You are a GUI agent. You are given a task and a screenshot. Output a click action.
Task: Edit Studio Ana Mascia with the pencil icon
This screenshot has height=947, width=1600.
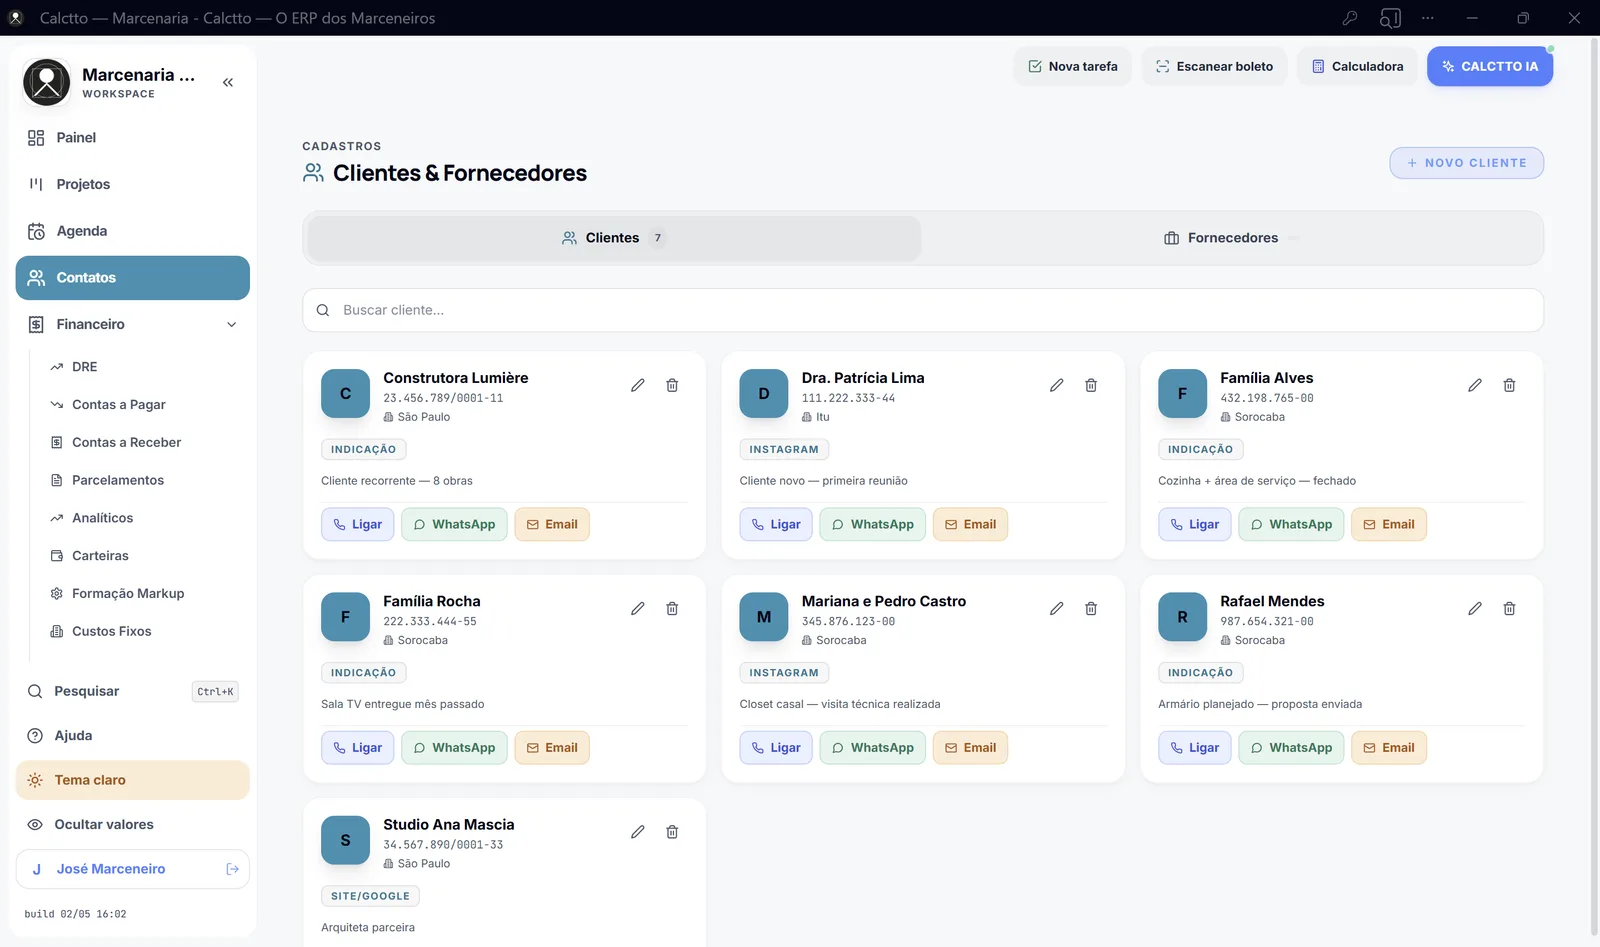(637, 832)
